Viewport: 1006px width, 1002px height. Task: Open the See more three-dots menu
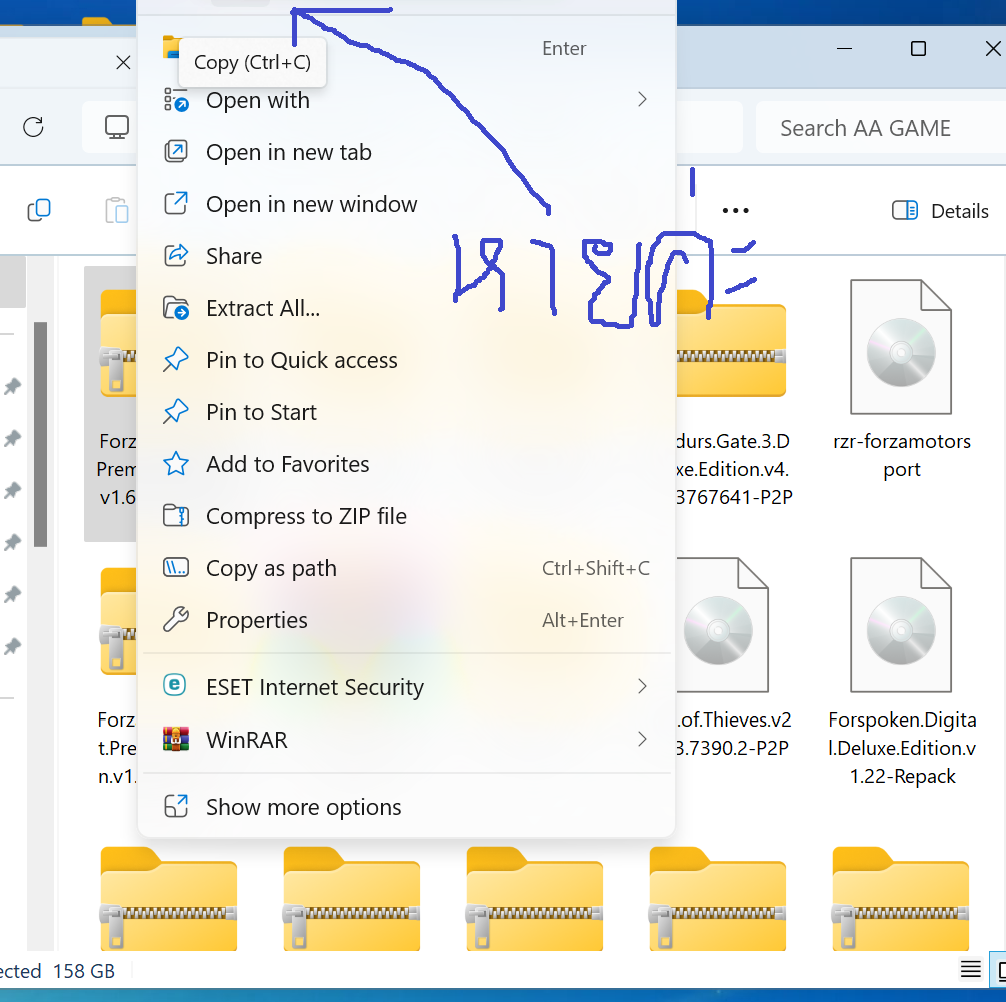735,210
